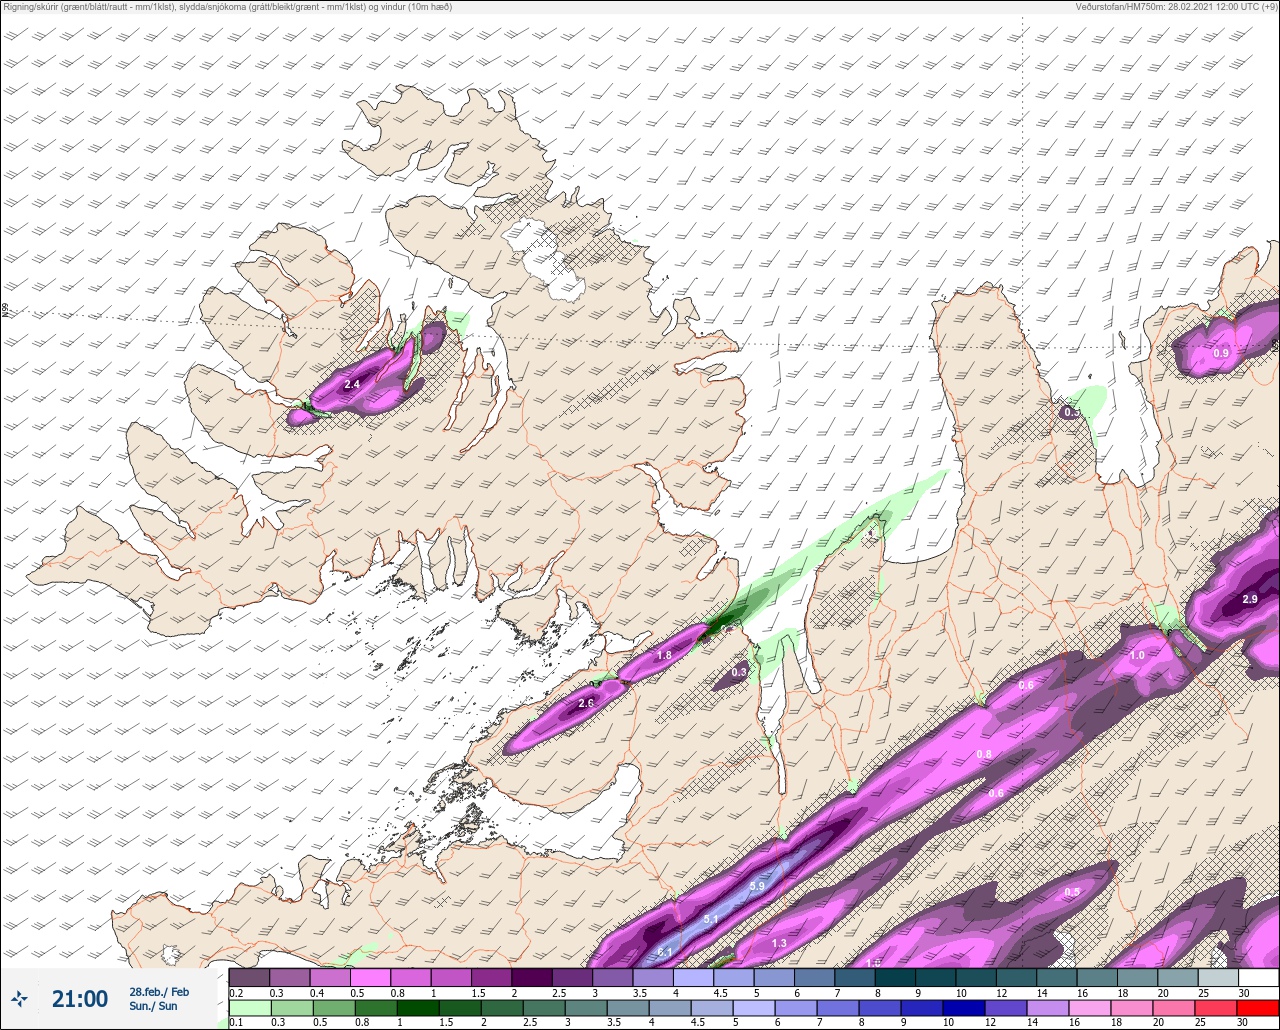Click the 21:00 forecast time label
The width and height of the screenshot is (1280, 1030).
coord(80,998)
